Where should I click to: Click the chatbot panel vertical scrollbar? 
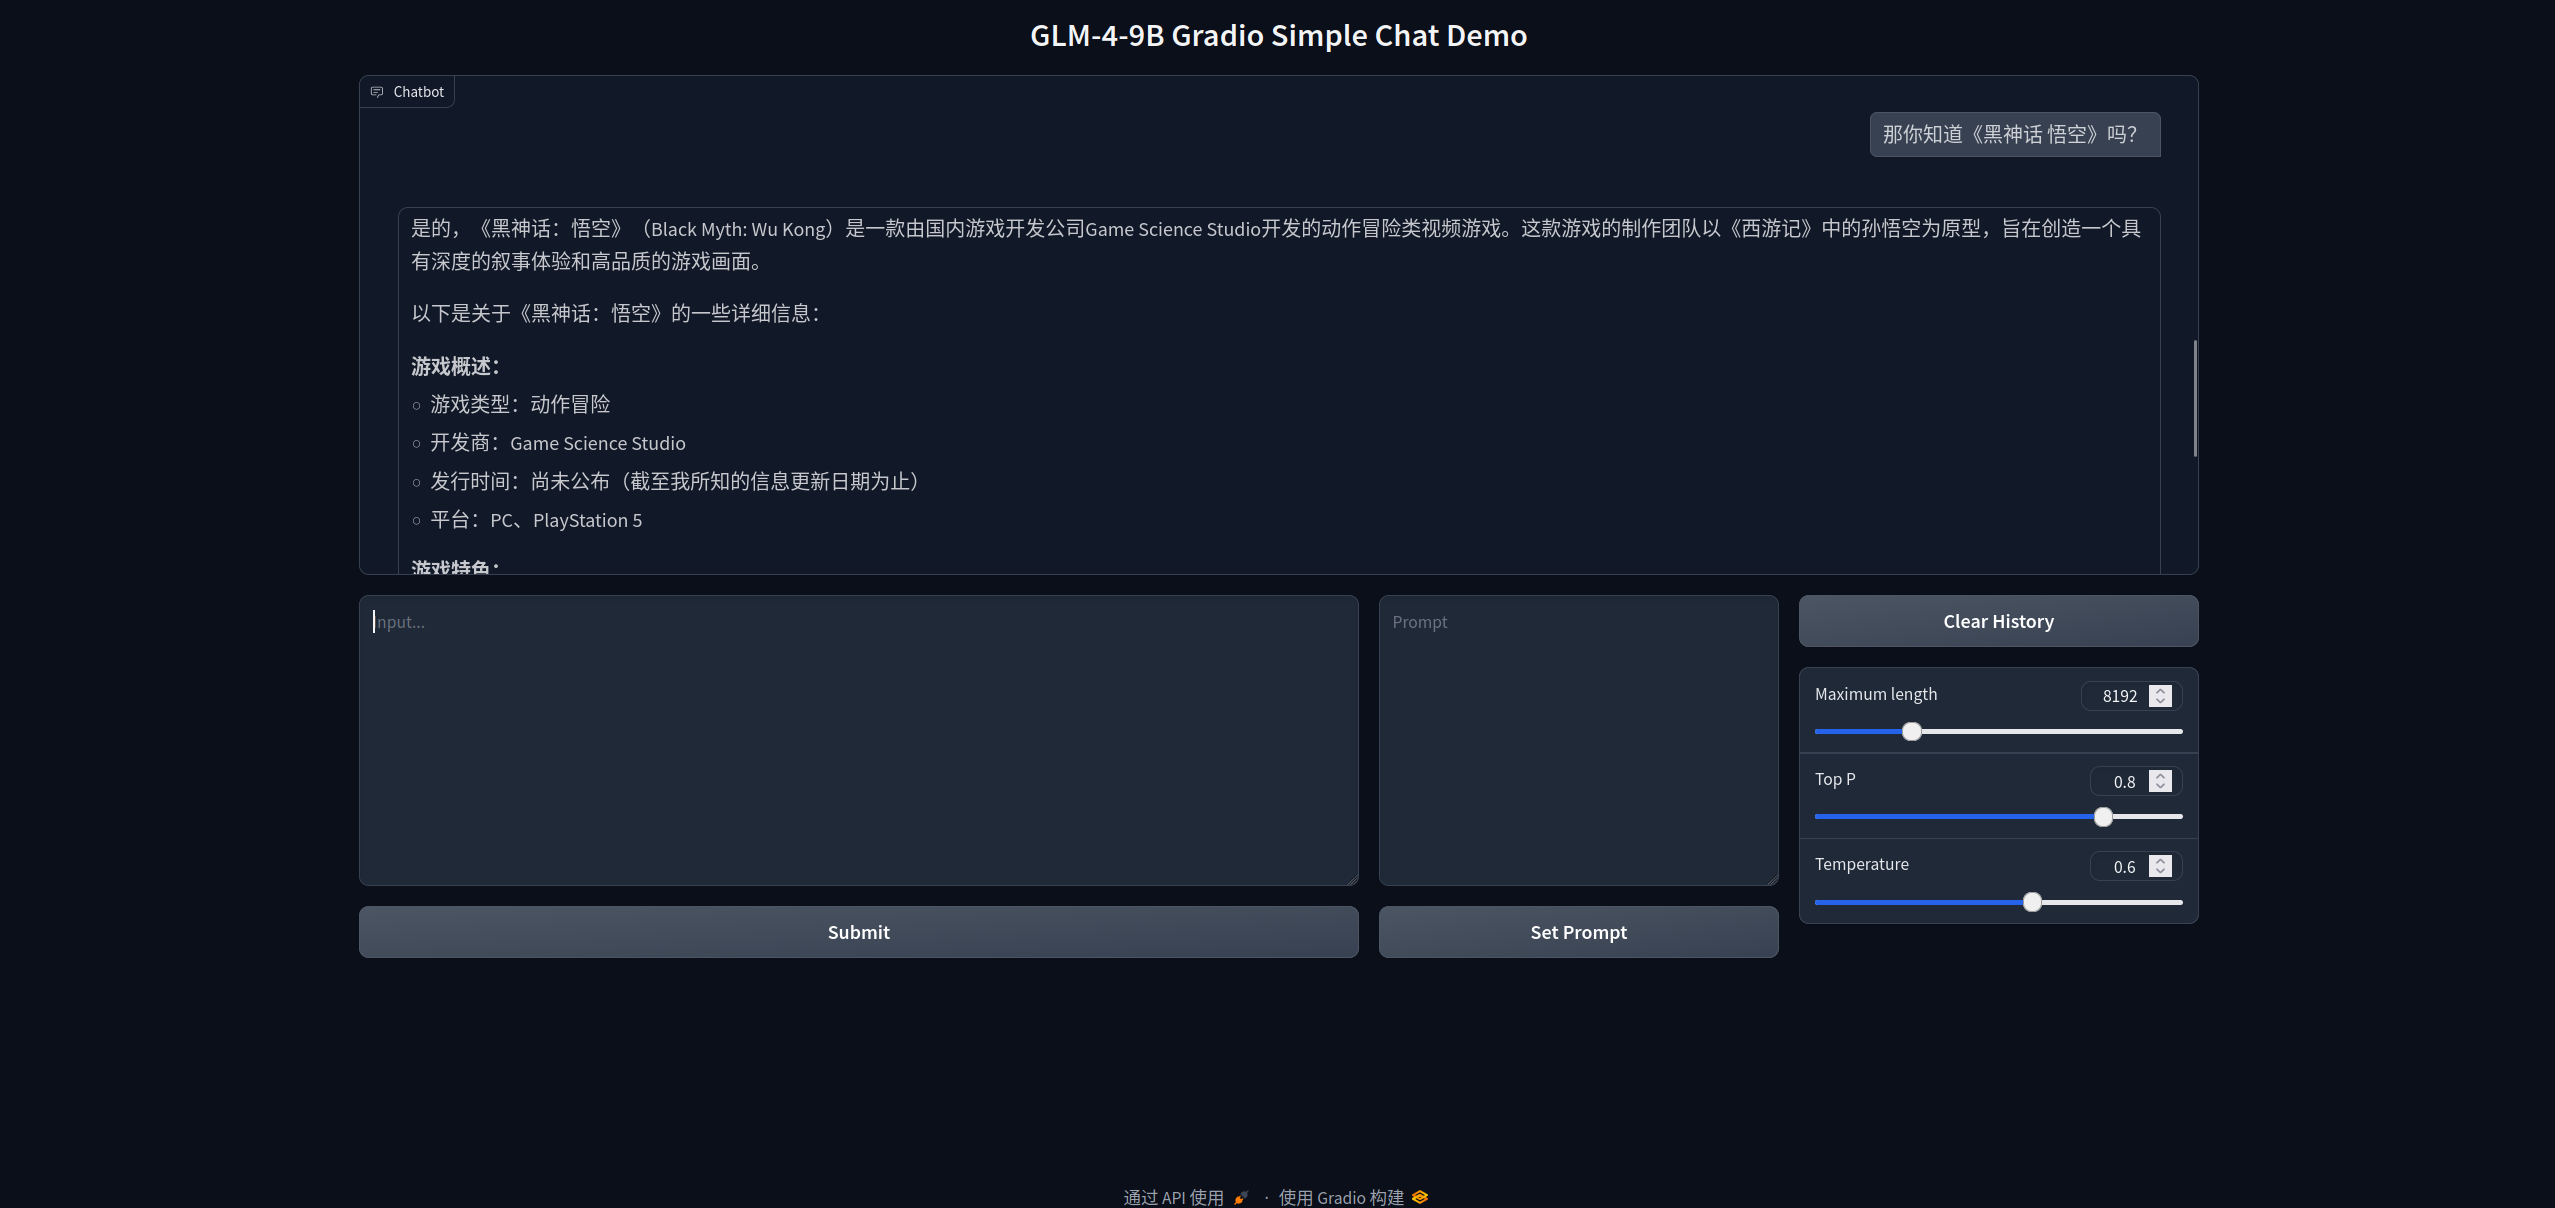coord(2195,398)
